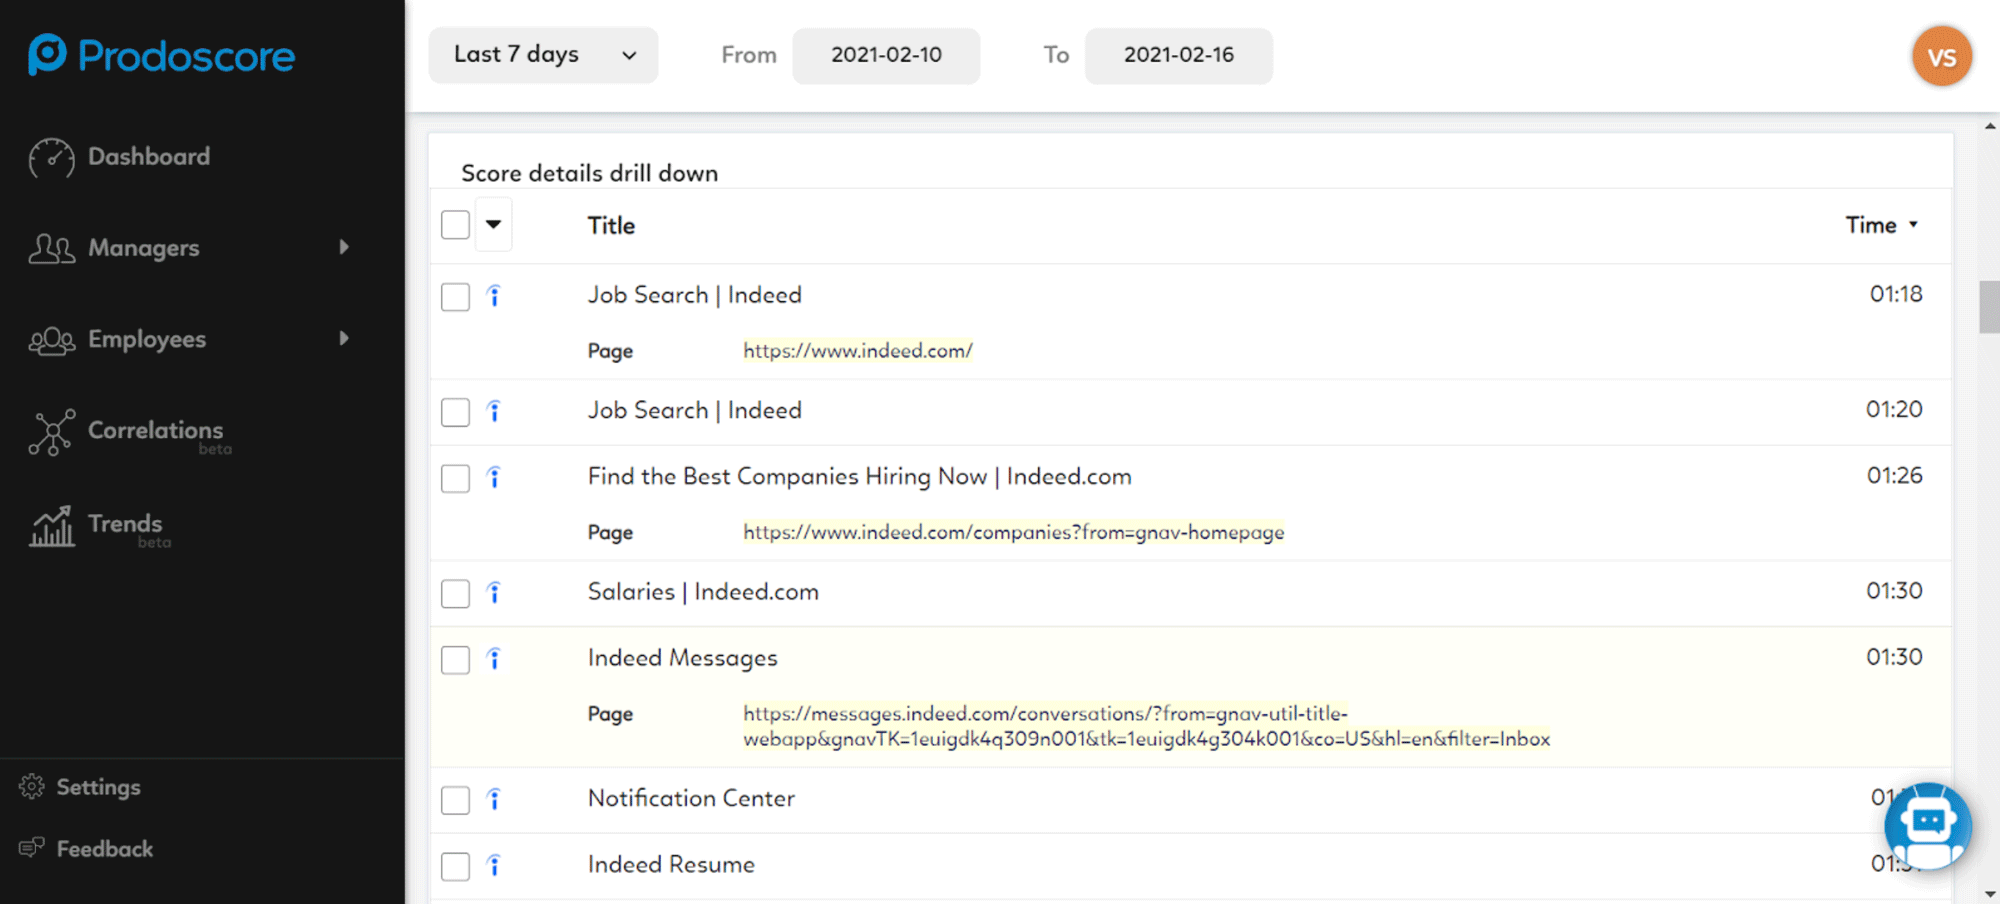Click the 'Score details drill down' heading
The height and width of the screenshot is (904, 2000).
point(590,173)
